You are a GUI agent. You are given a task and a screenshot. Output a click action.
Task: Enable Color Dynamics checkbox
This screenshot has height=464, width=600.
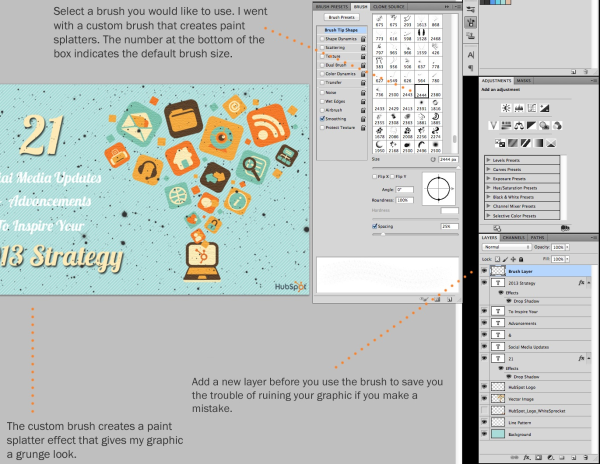(x=322, y=74)
